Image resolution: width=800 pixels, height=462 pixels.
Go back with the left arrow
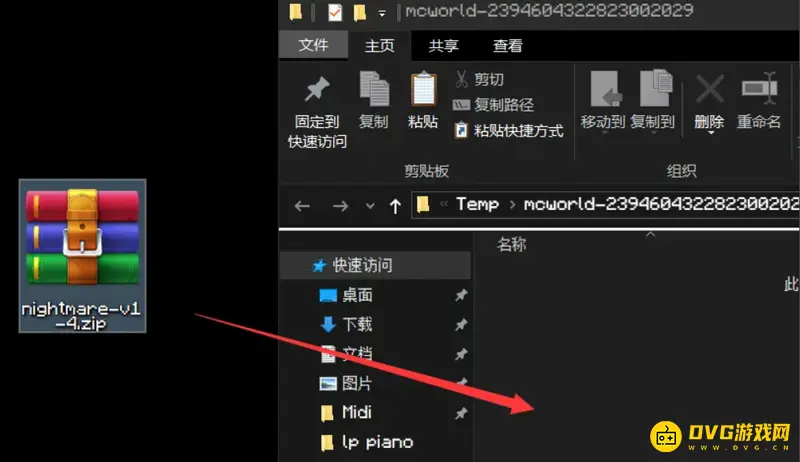[302, 206]
